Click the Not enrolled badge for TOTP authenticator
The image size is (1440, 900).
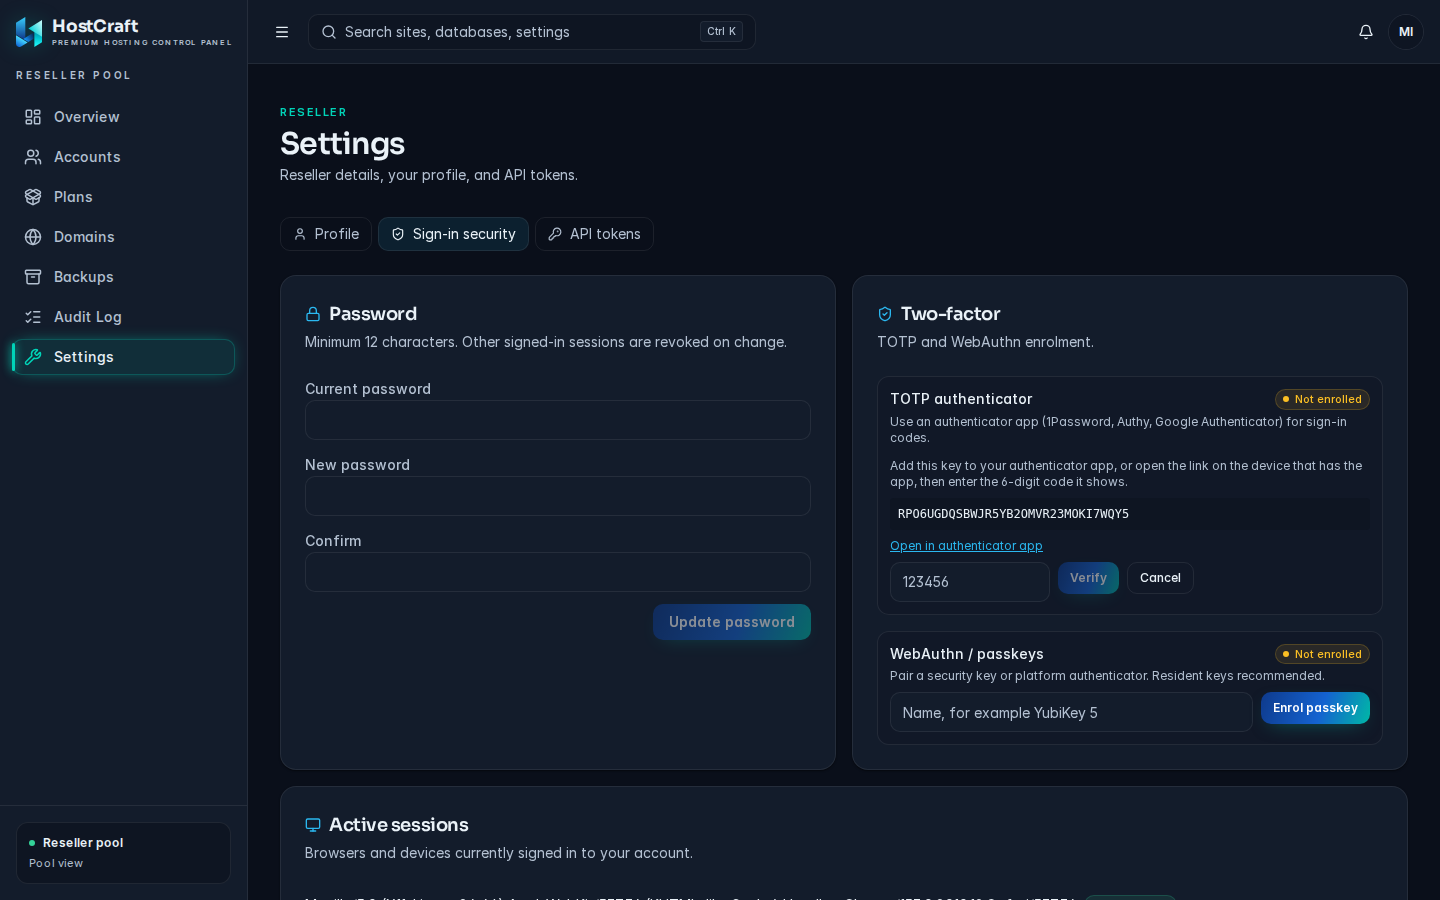click(1322, 399)
